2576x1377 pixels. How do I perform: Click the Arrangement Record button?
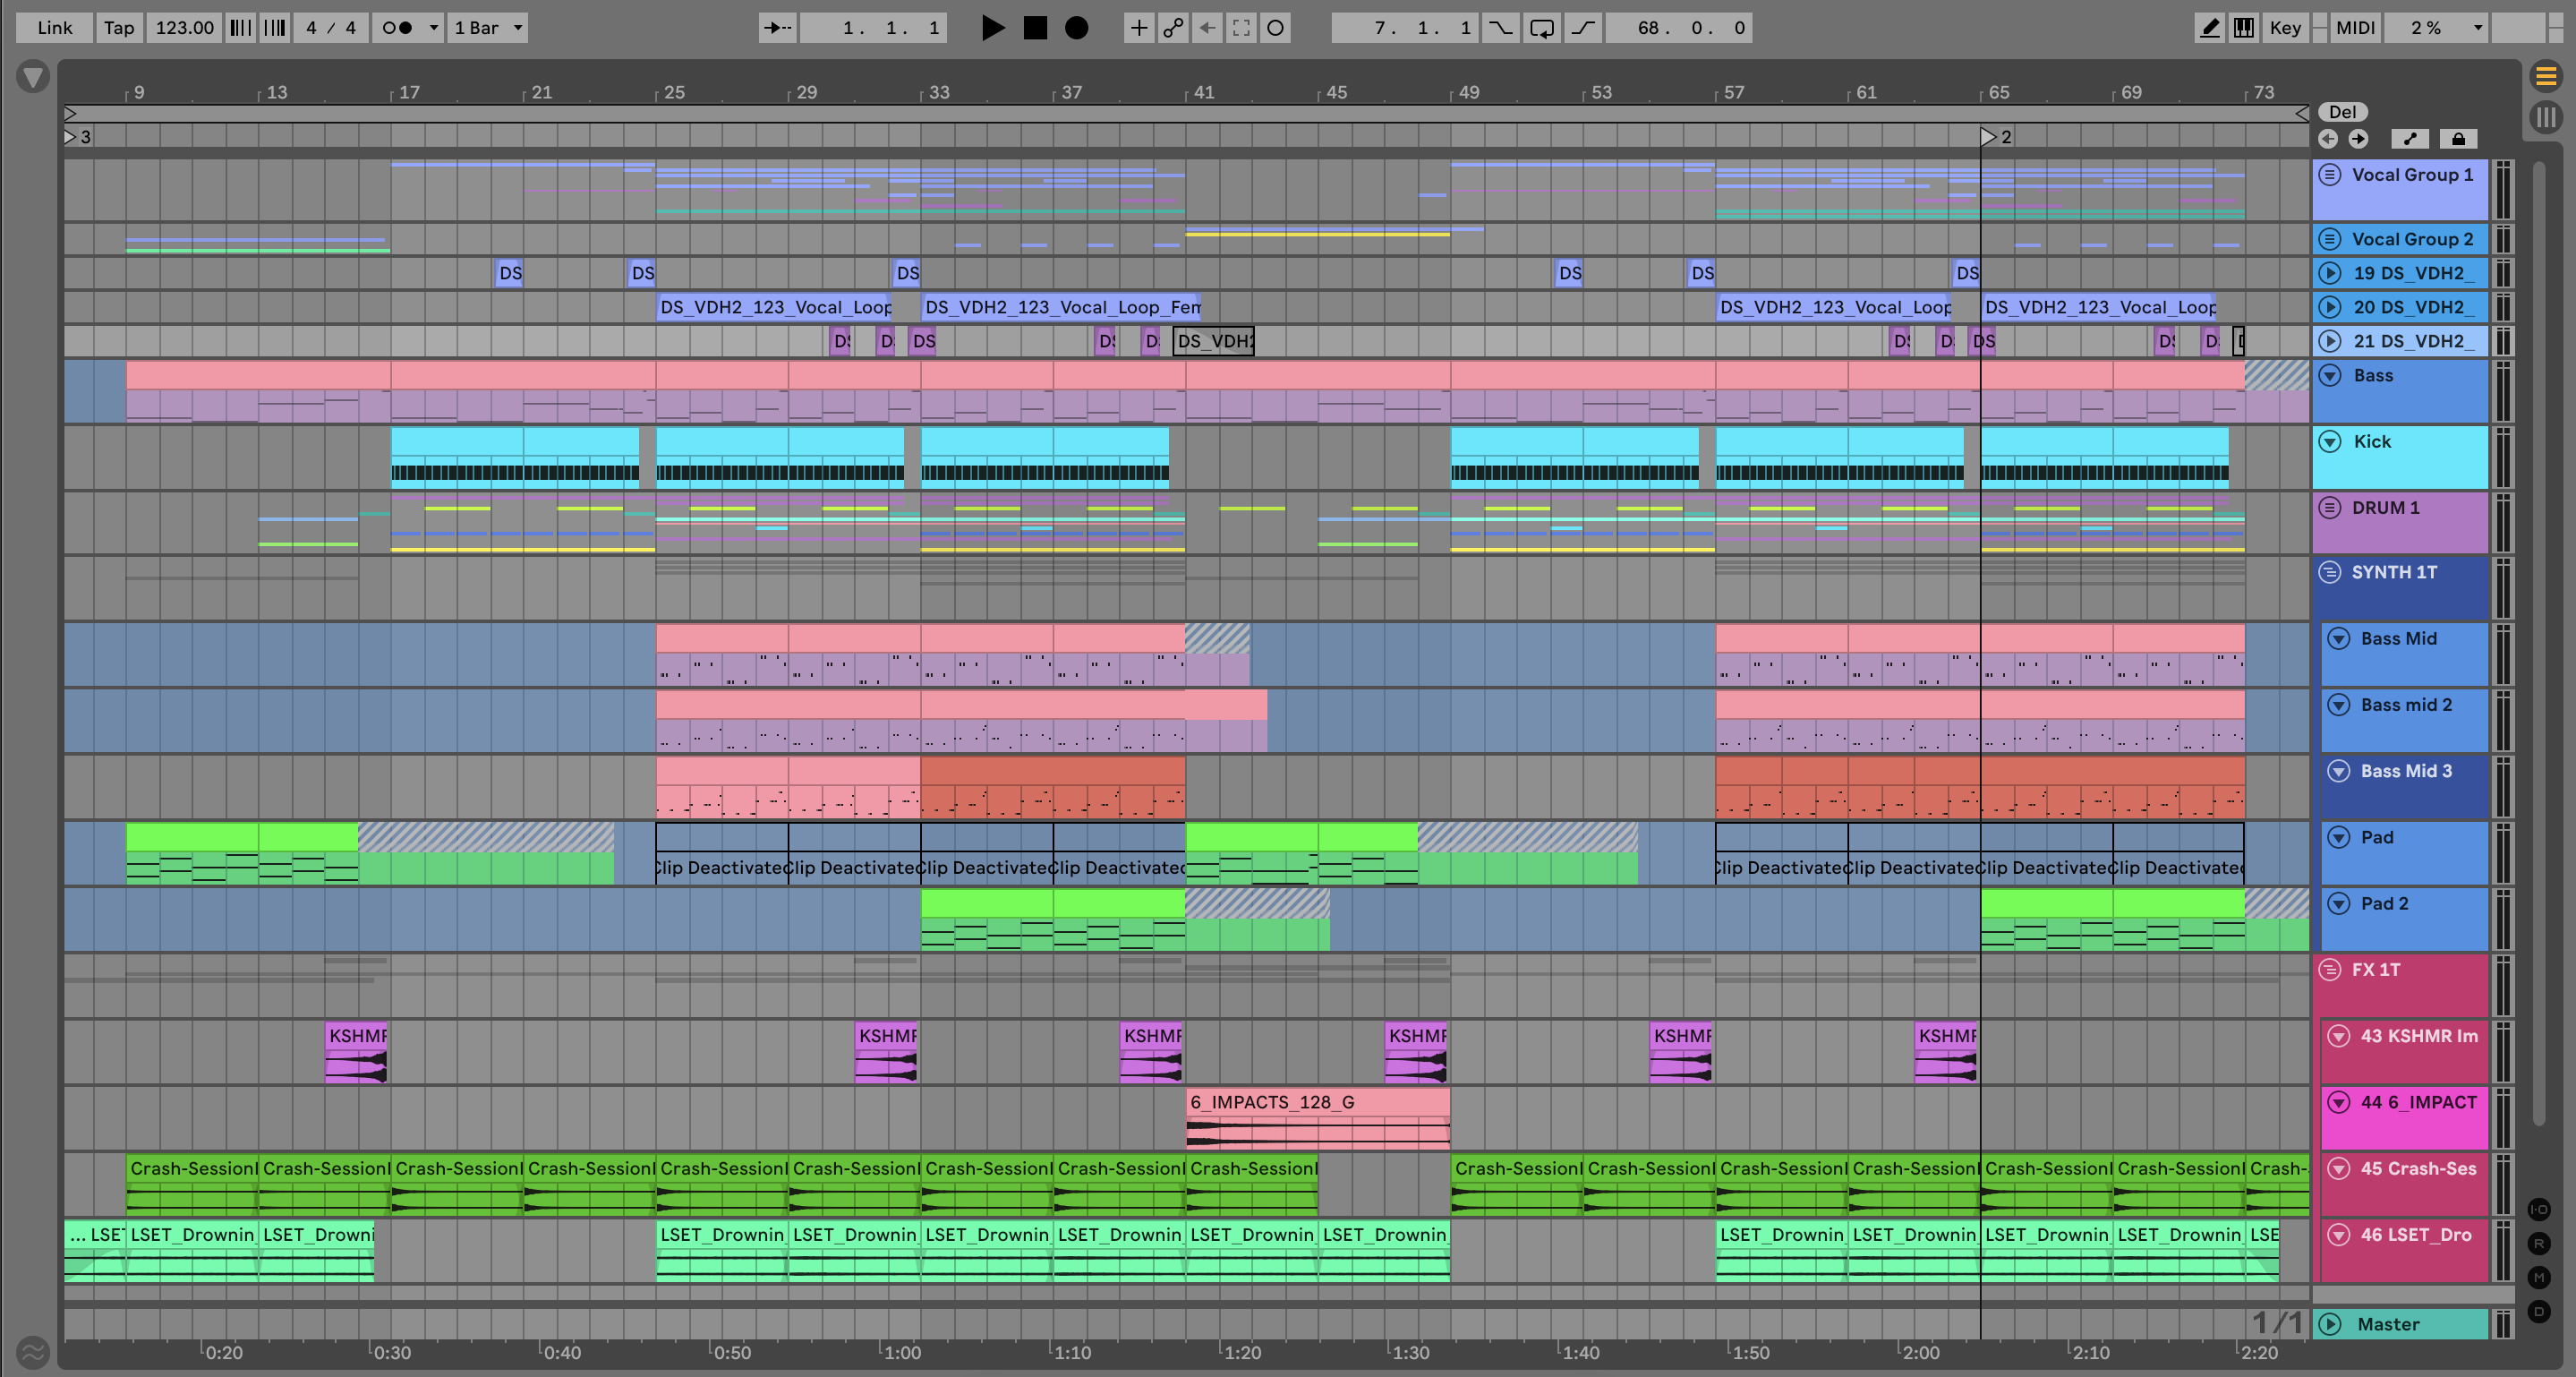click(x=1076, y=28)
